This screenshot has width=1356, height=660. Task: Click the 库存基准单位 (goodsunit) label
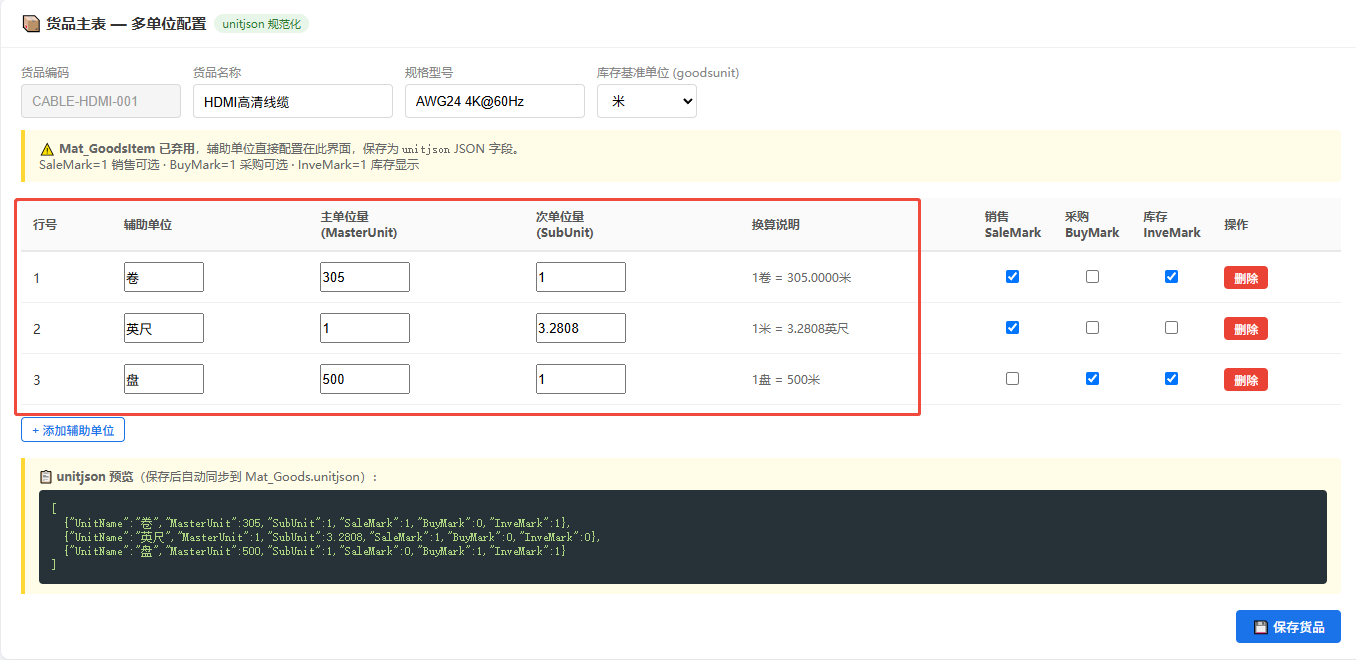tap(668, 73)
